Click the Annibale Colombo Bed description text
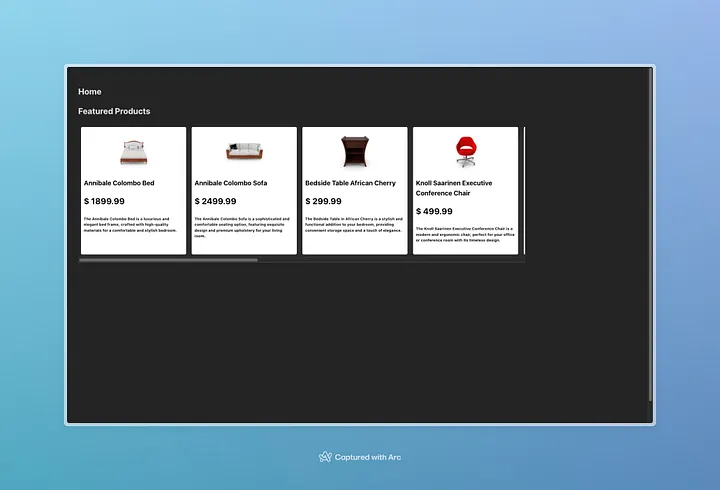The image size is (720, 490). (130, 225)
